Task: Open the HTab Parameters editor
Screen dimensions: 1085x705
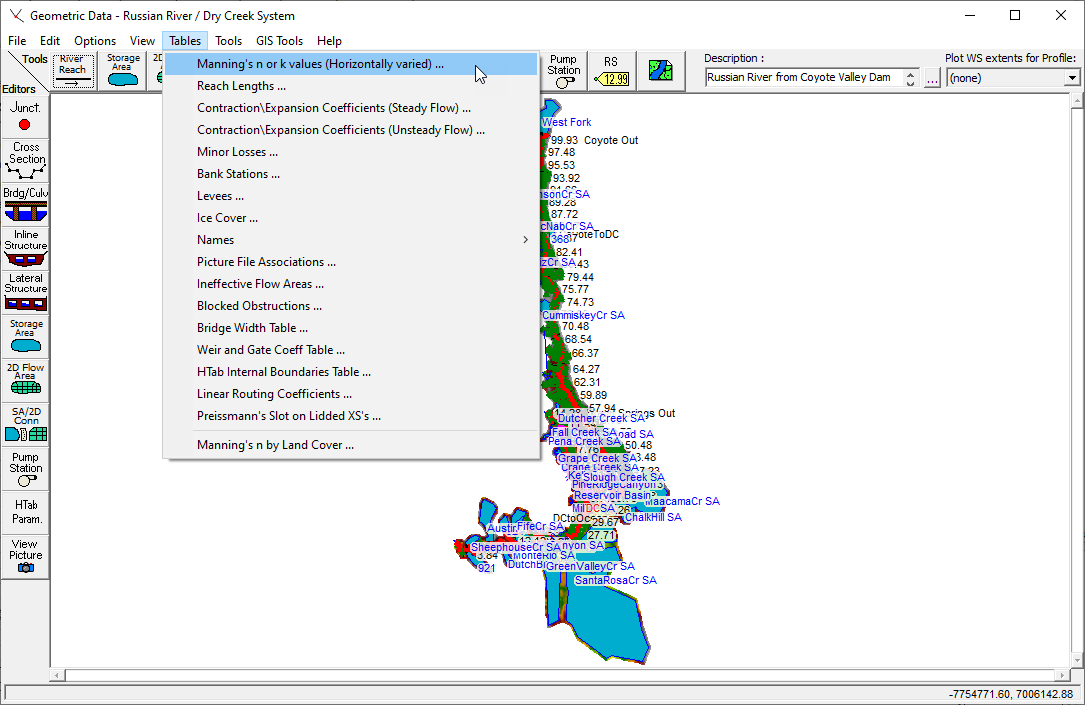Action: pyautogui.click(x=25, y=512)
